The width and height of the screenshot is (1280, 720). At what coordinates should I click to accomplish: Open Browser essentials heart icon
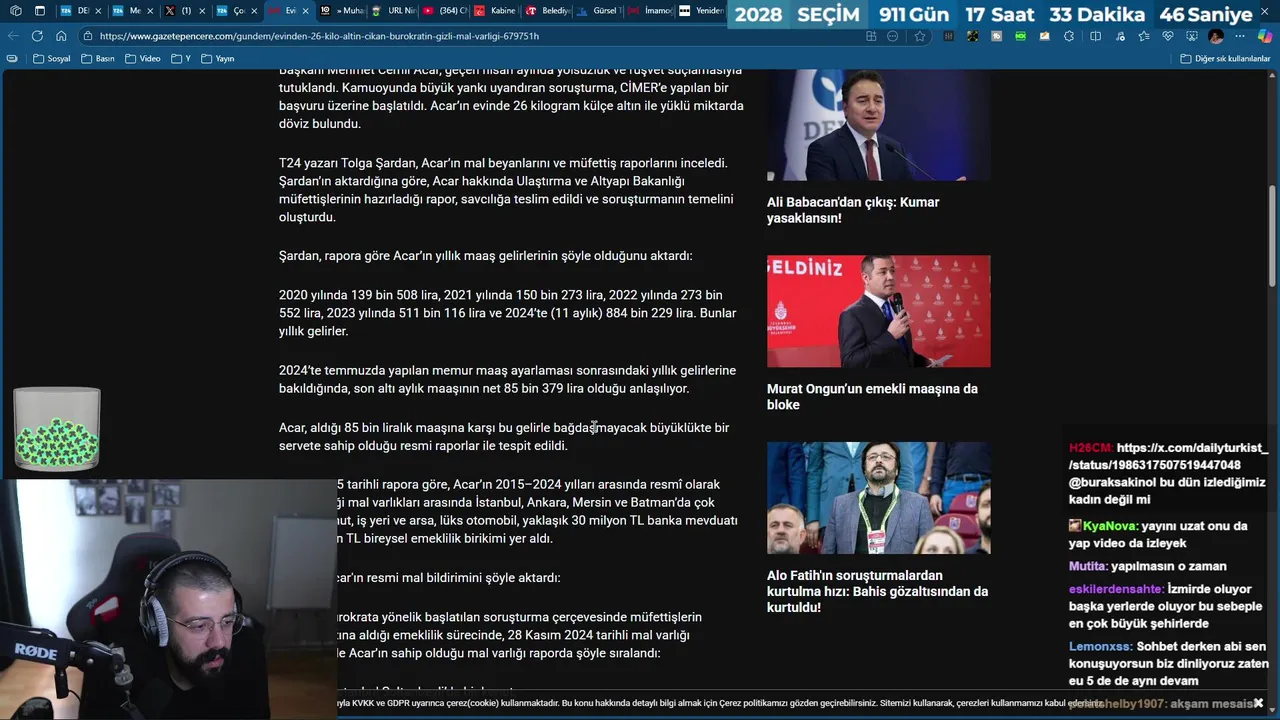click(1167, 36)
